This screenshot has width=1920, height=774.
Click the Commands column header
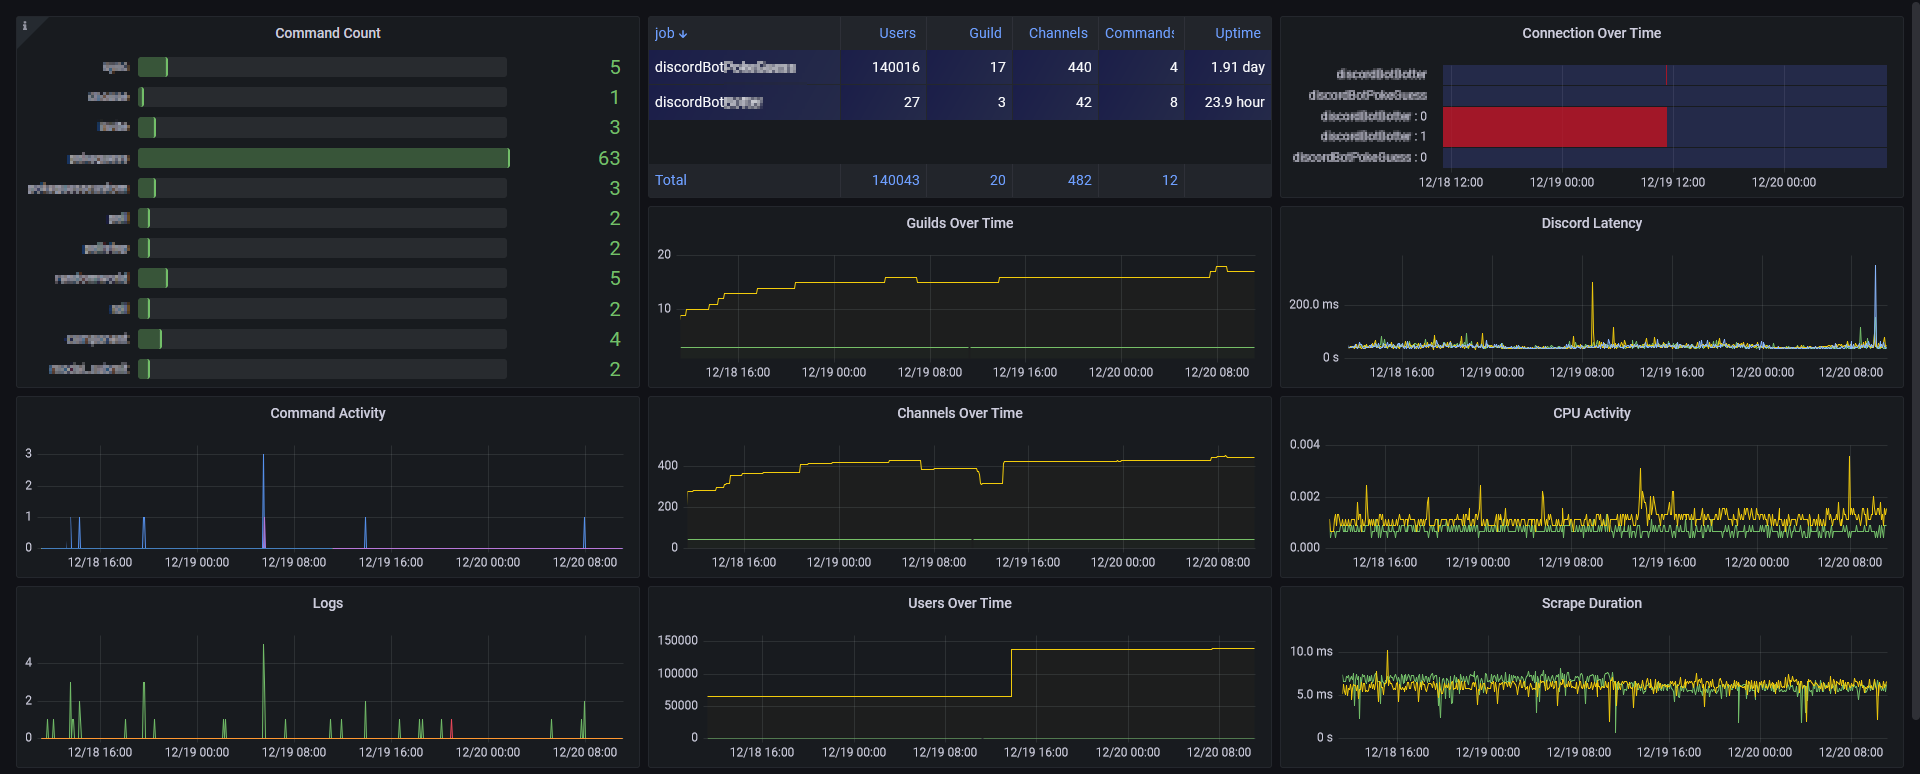(1139, 33)
